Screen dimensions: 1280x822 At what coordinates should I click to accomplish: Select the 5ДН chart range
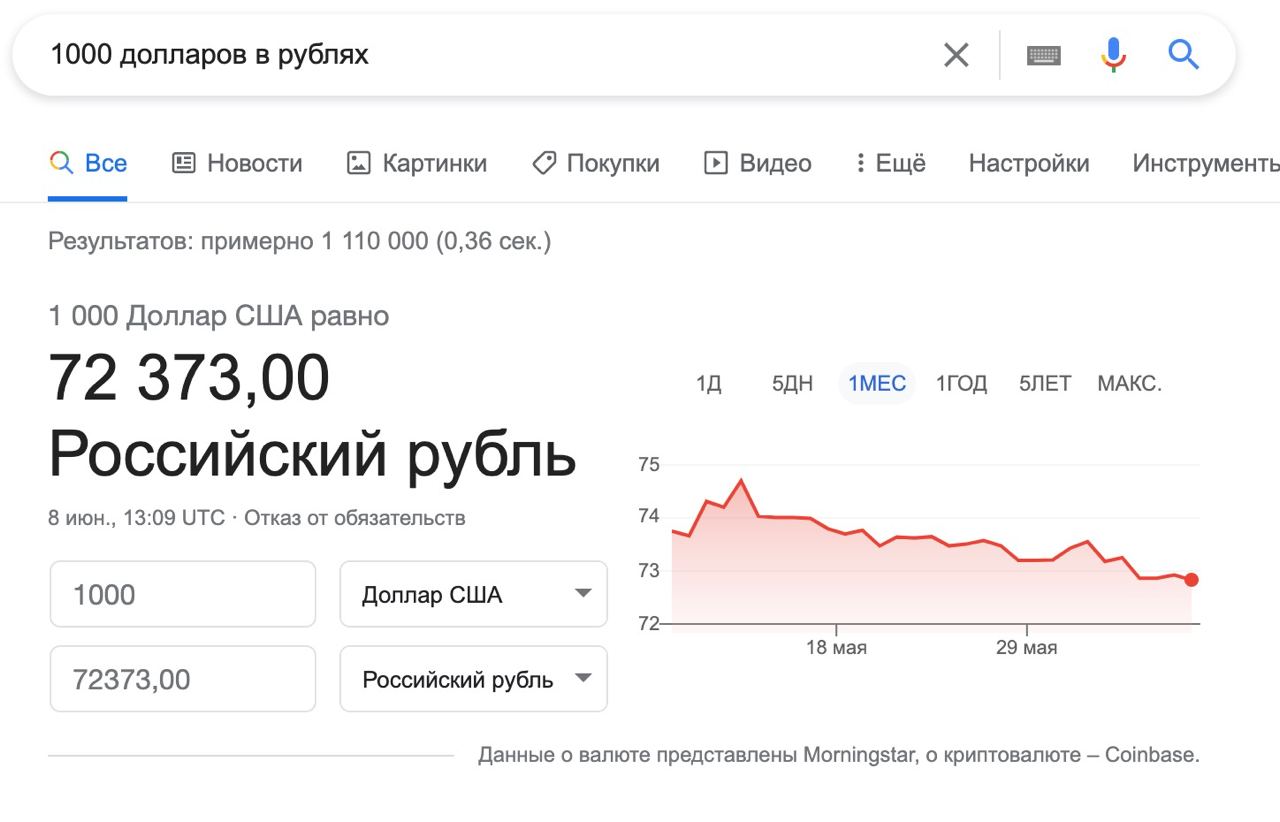click(792, 383)
